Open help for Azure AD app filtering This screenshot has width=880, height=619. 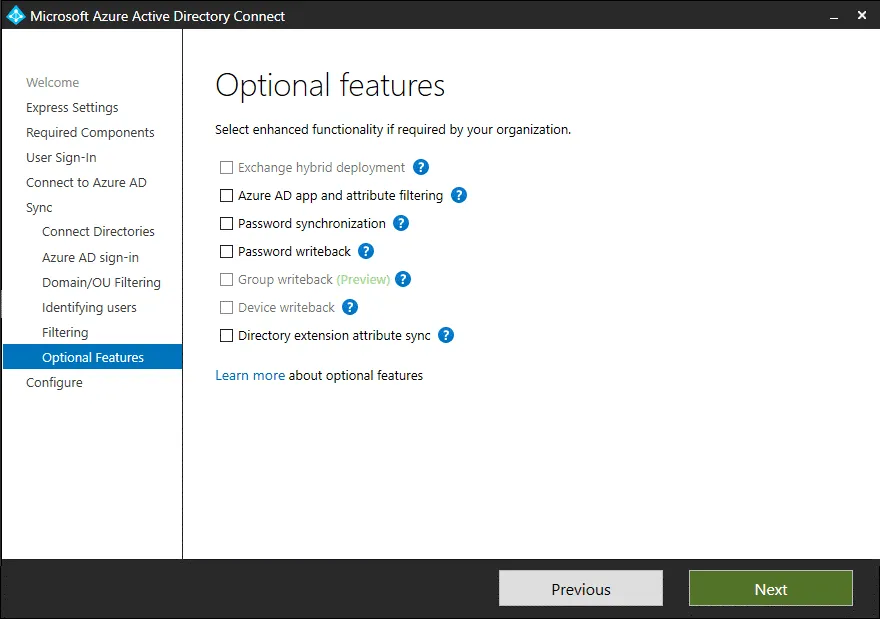coord(459,196)
